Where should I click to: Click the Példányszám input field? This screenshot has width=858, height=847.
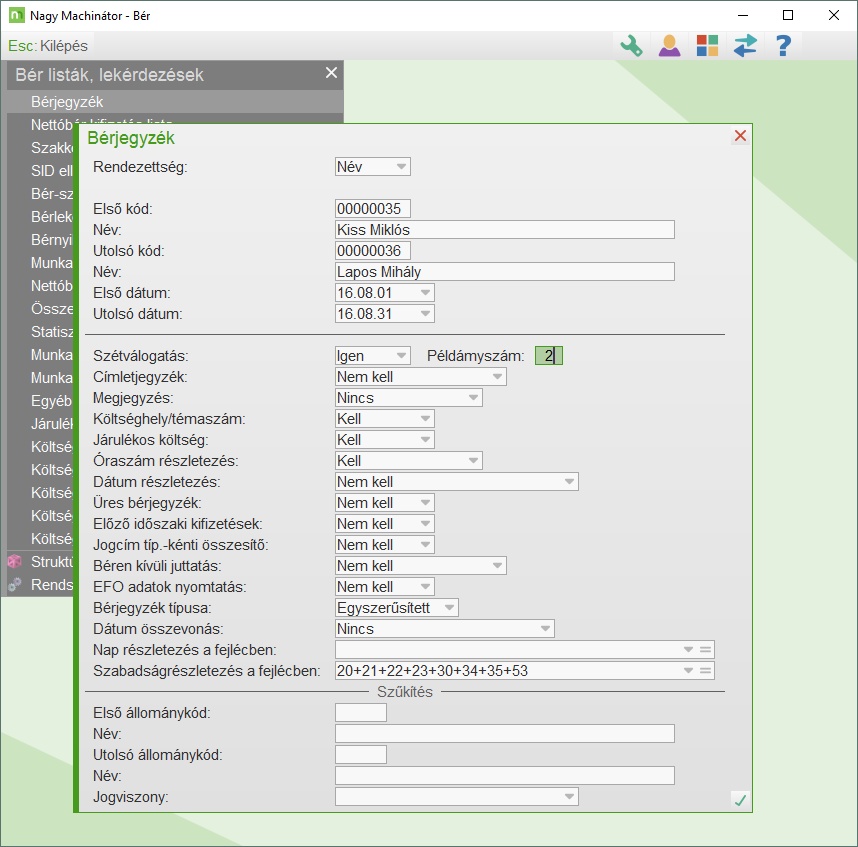tap(549, 356)
